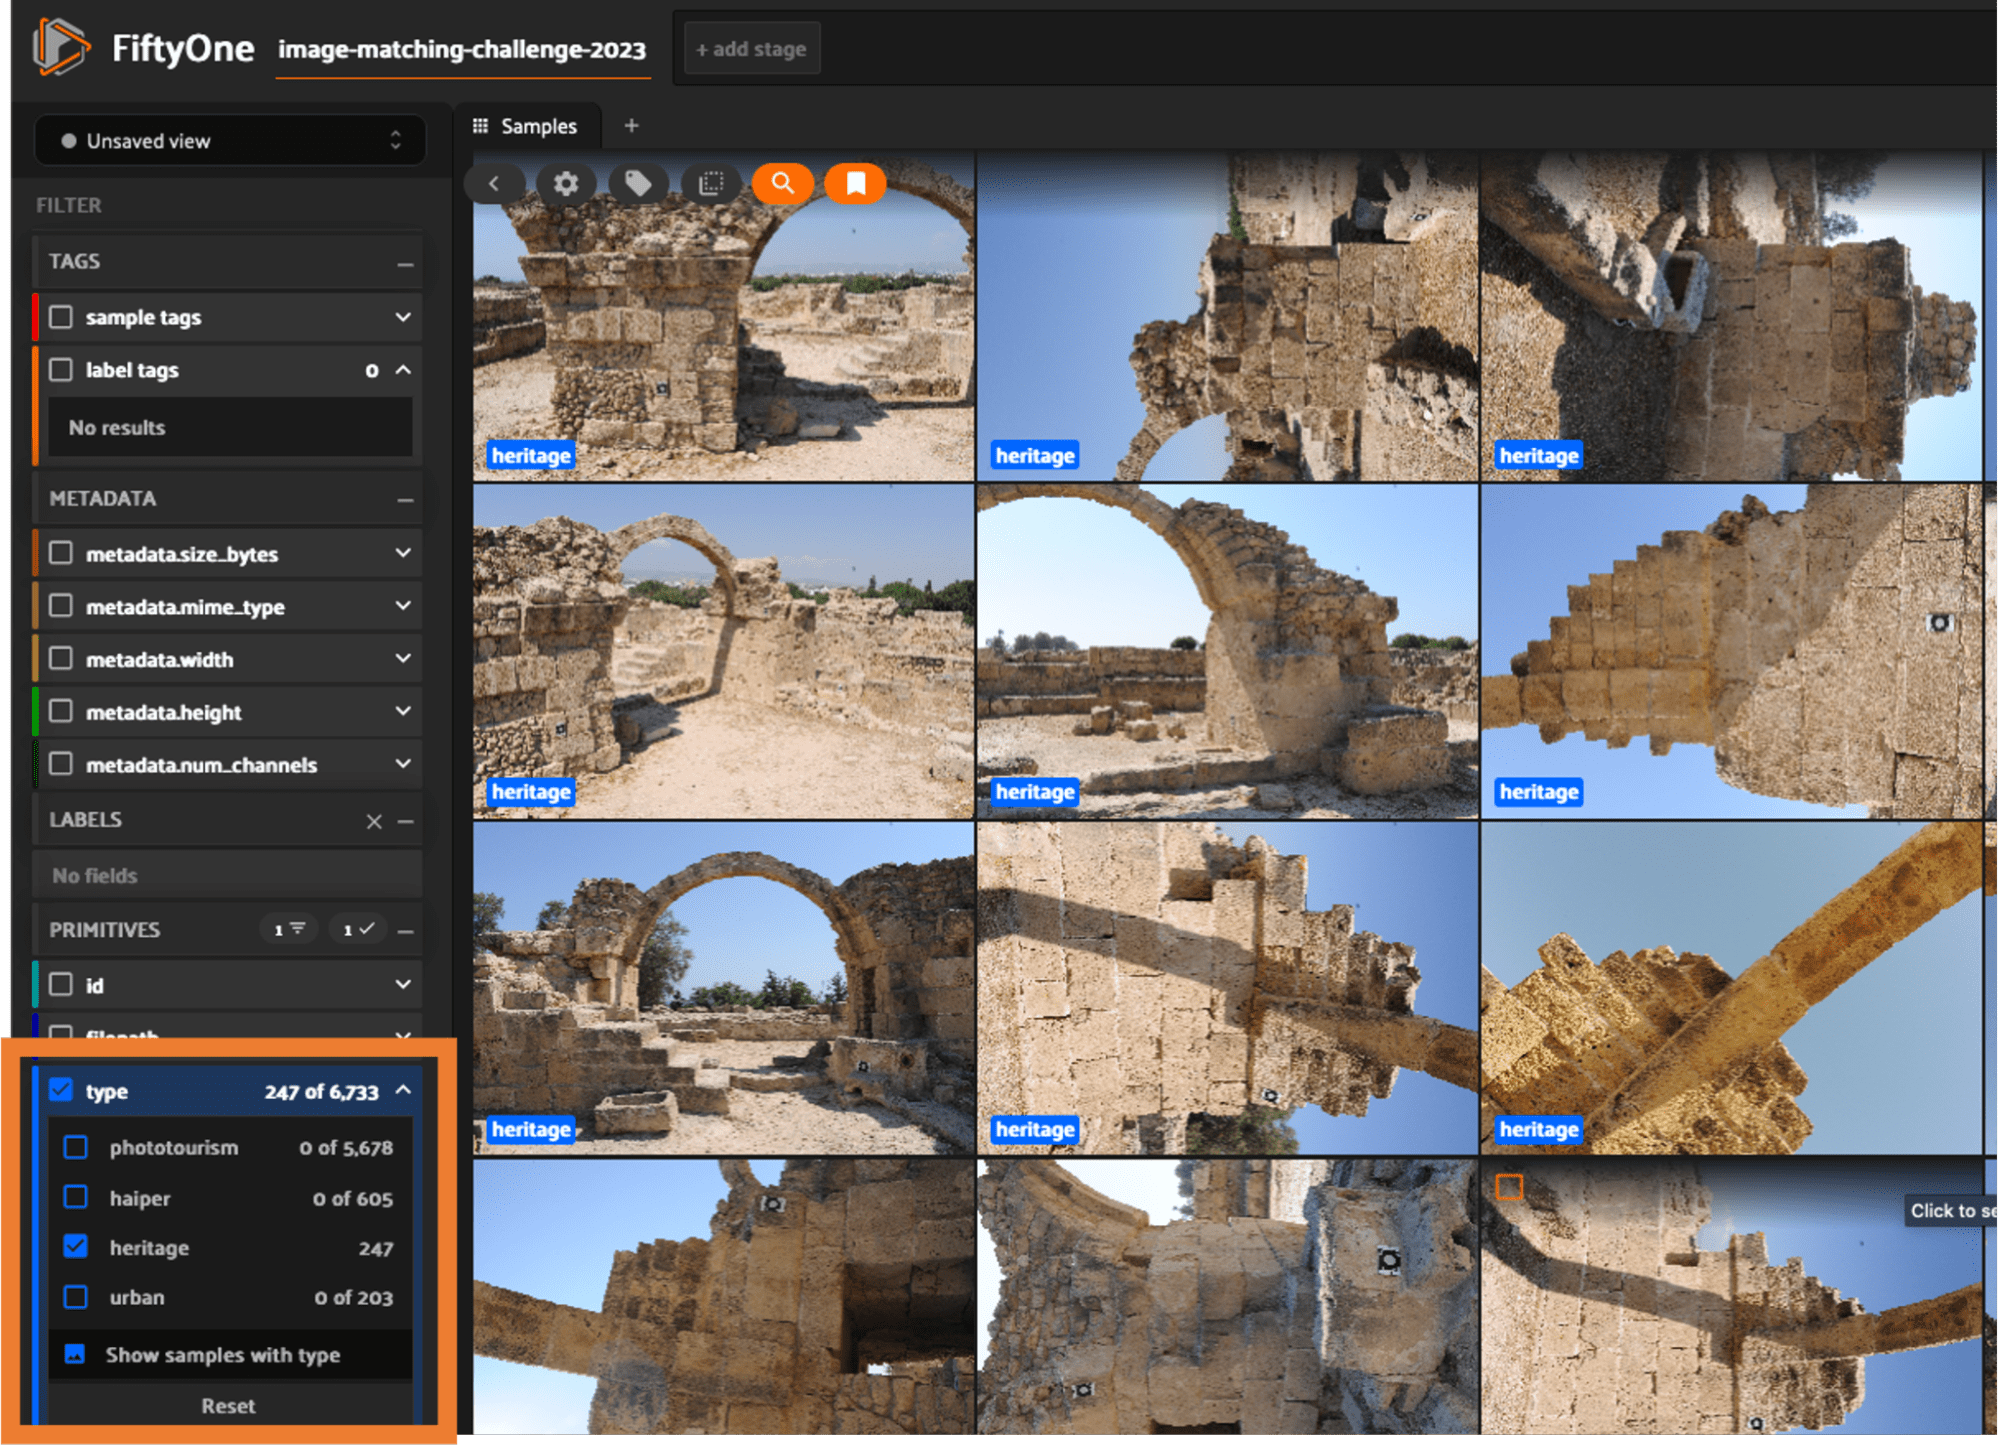Viewport: 1999px width, 1448px height.
Task: Click the back arrow icon in samples toolbar
Action: 494,183
